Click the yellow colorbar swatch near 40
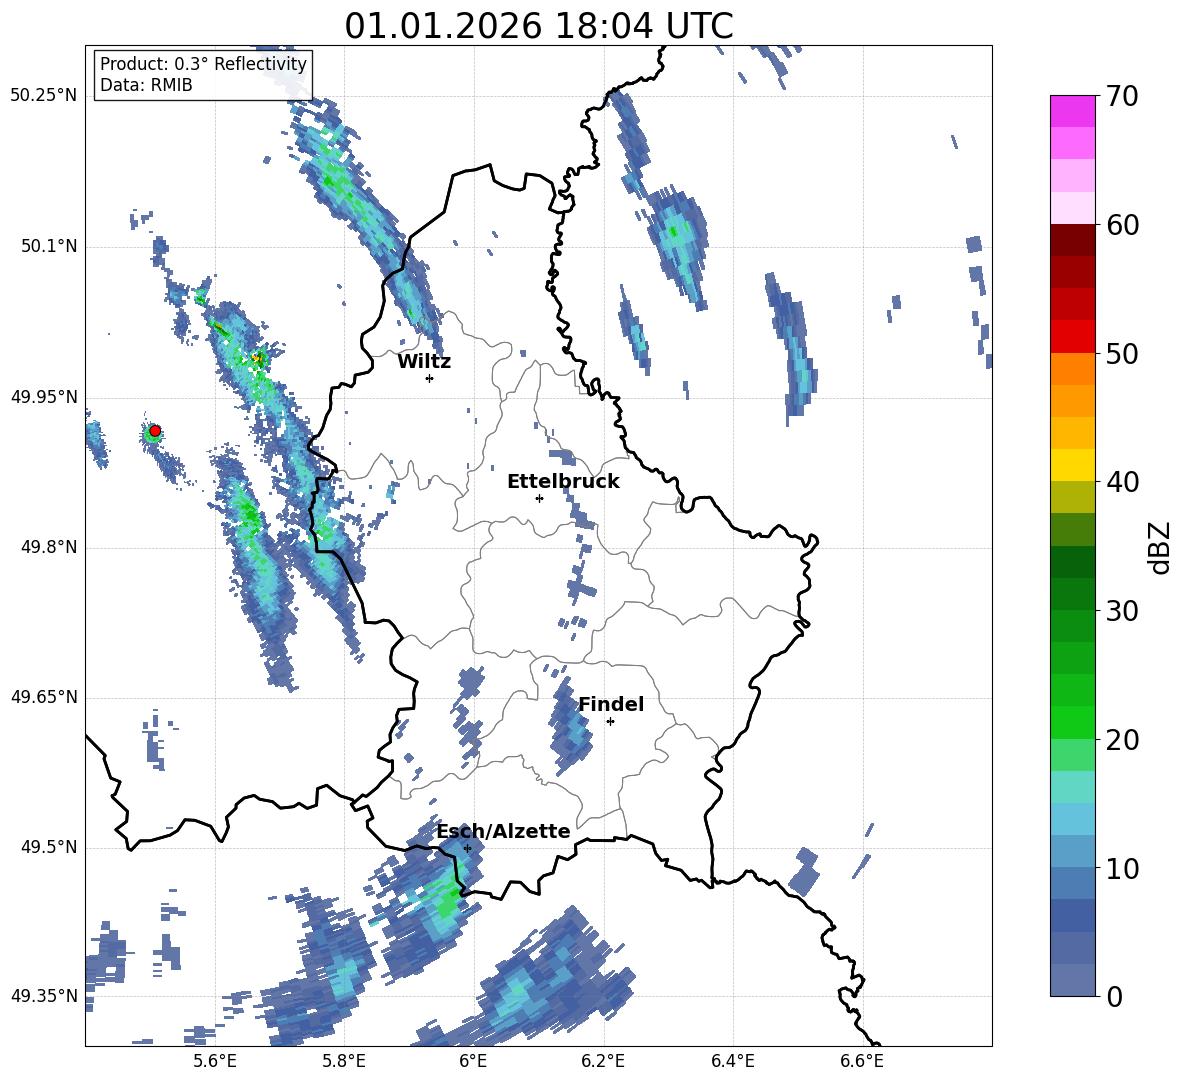This screenshot has height=1081, width=1184. [1072, 465]
